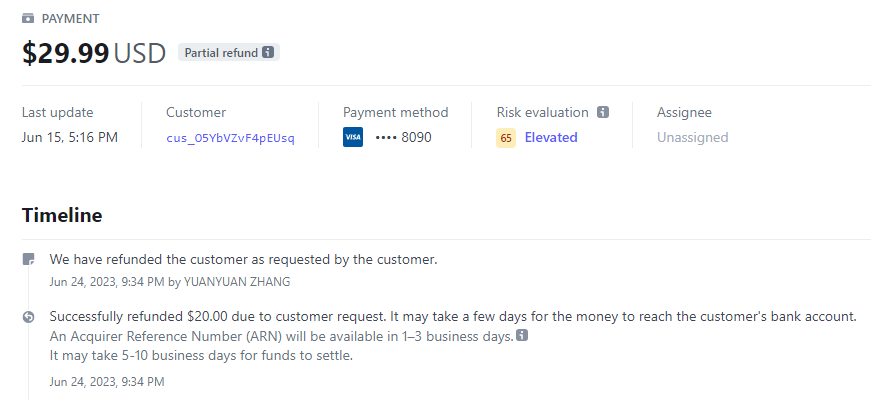The width and height of the screenshot is (871, 400).
Task: Click the risk score 65 badge
Action: (506, 137)
